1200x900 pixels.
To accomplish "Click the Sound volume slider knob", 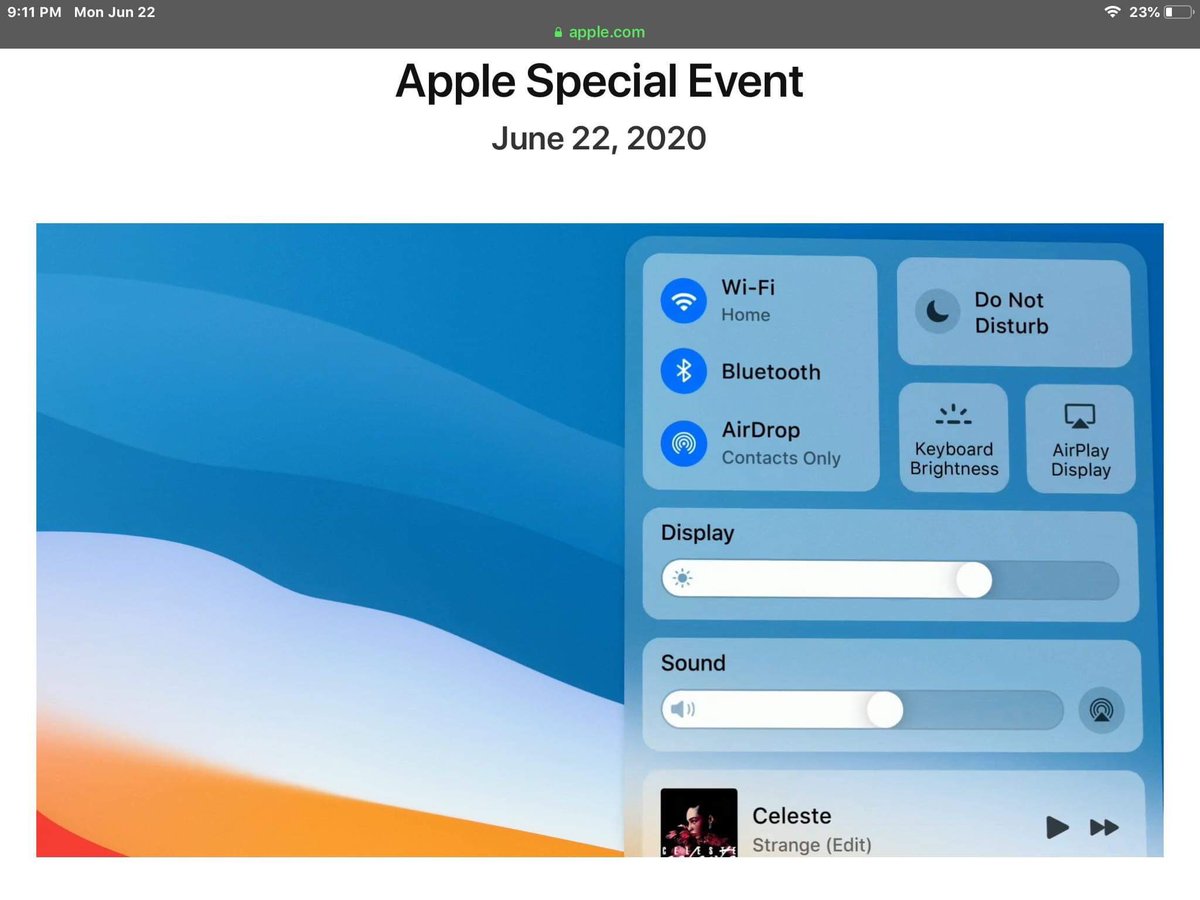I will click(x=884, y=710).
